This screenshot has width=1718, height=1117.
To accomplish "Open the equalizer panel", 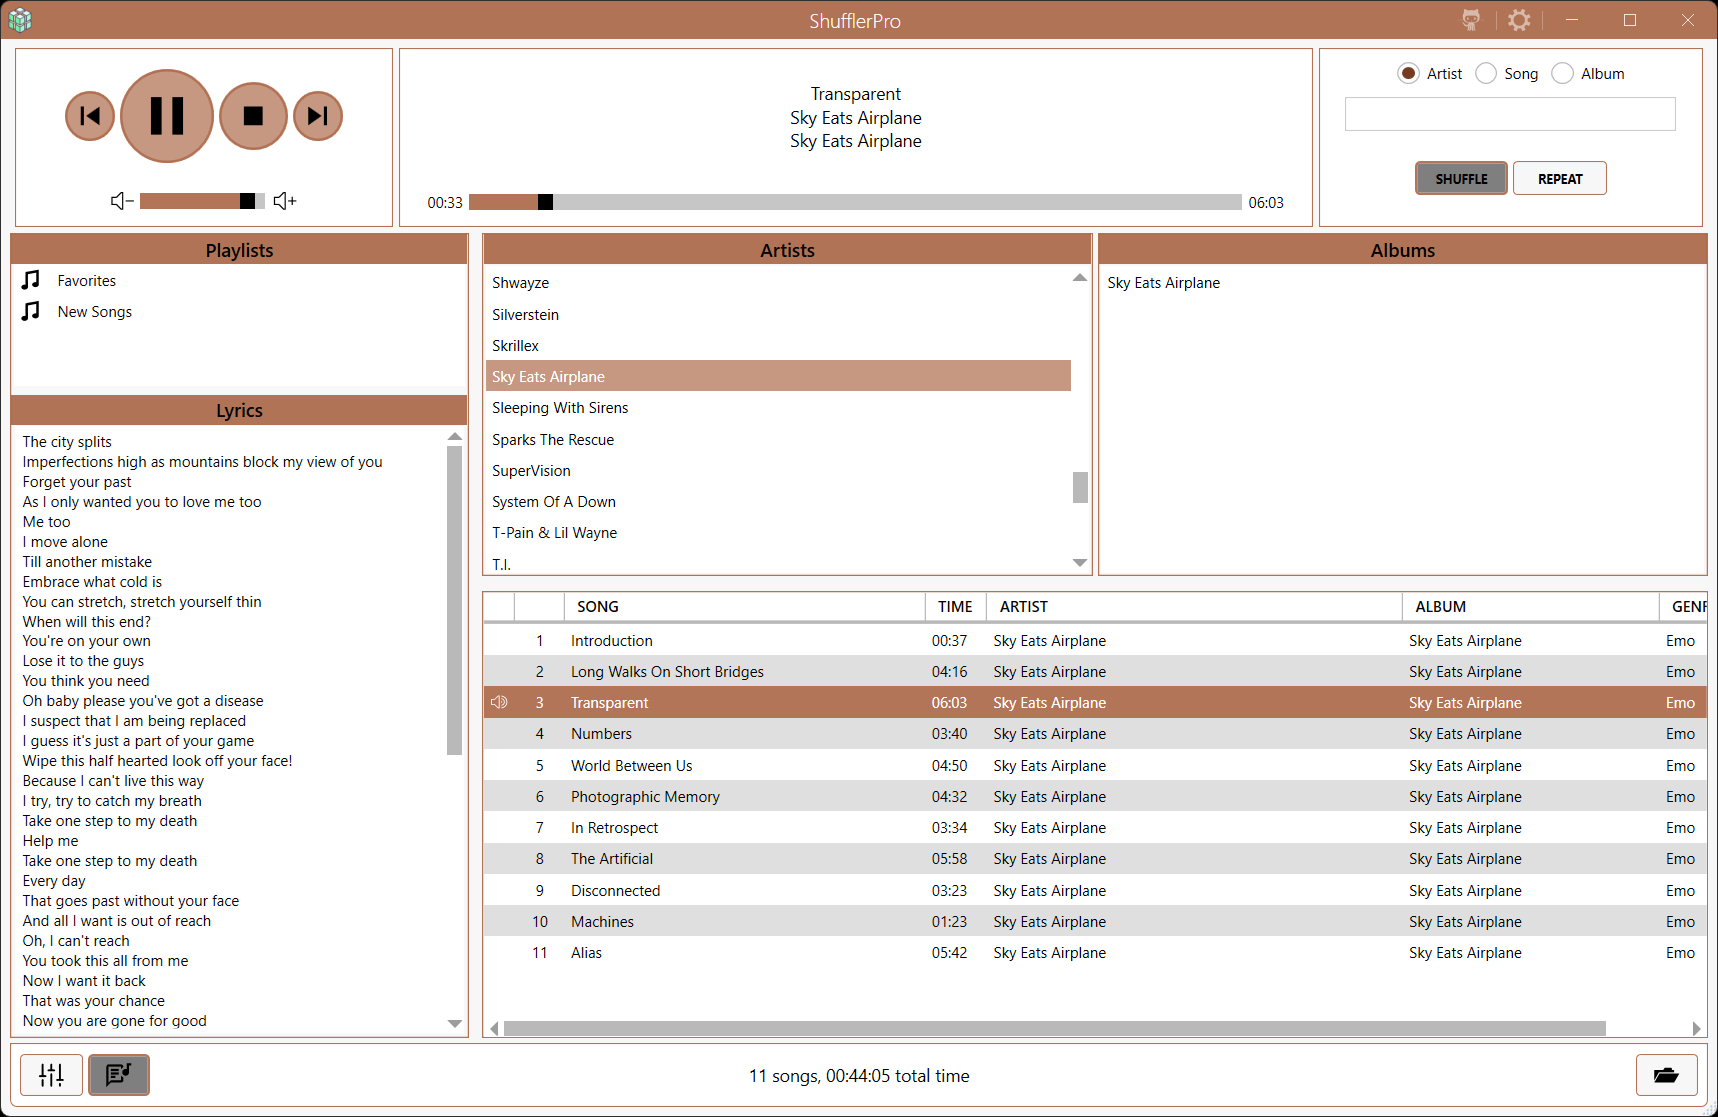I will coord(52,1075).
